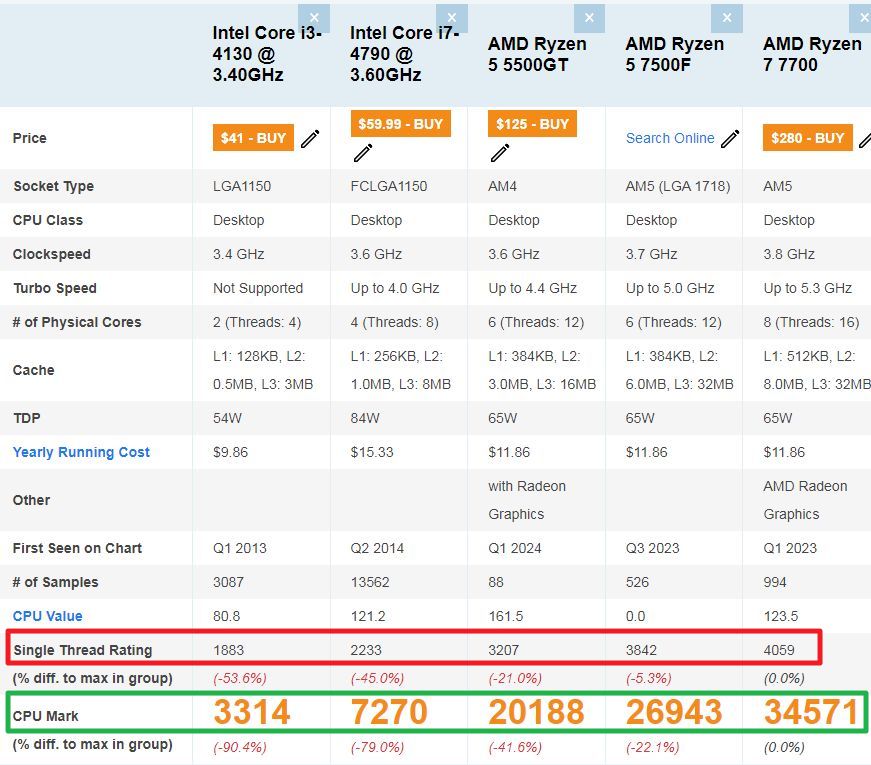Edit price pencil icon for Ryzen 5 5500GT

pyautogui.click(x=500, y=153)
